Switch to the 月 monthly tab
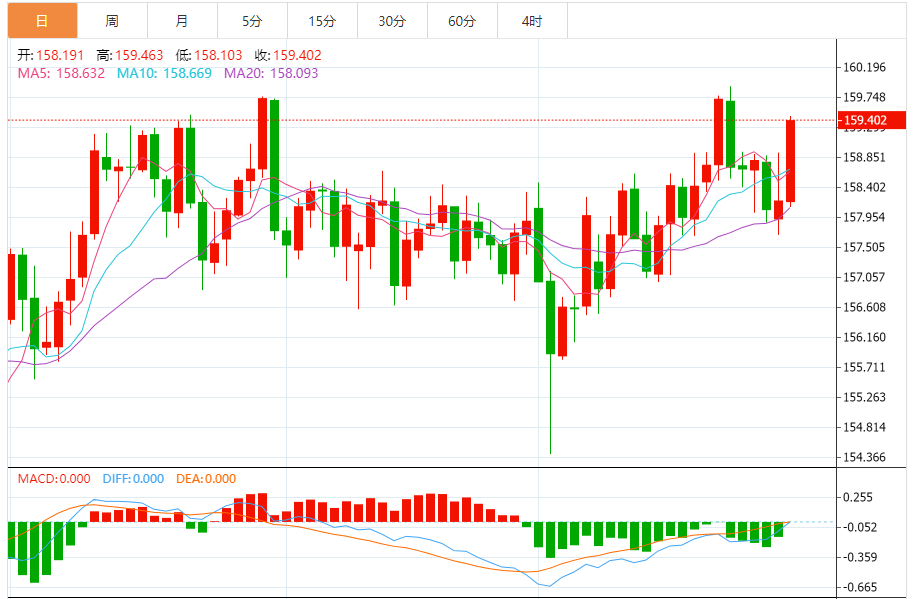 pos(182,21)
